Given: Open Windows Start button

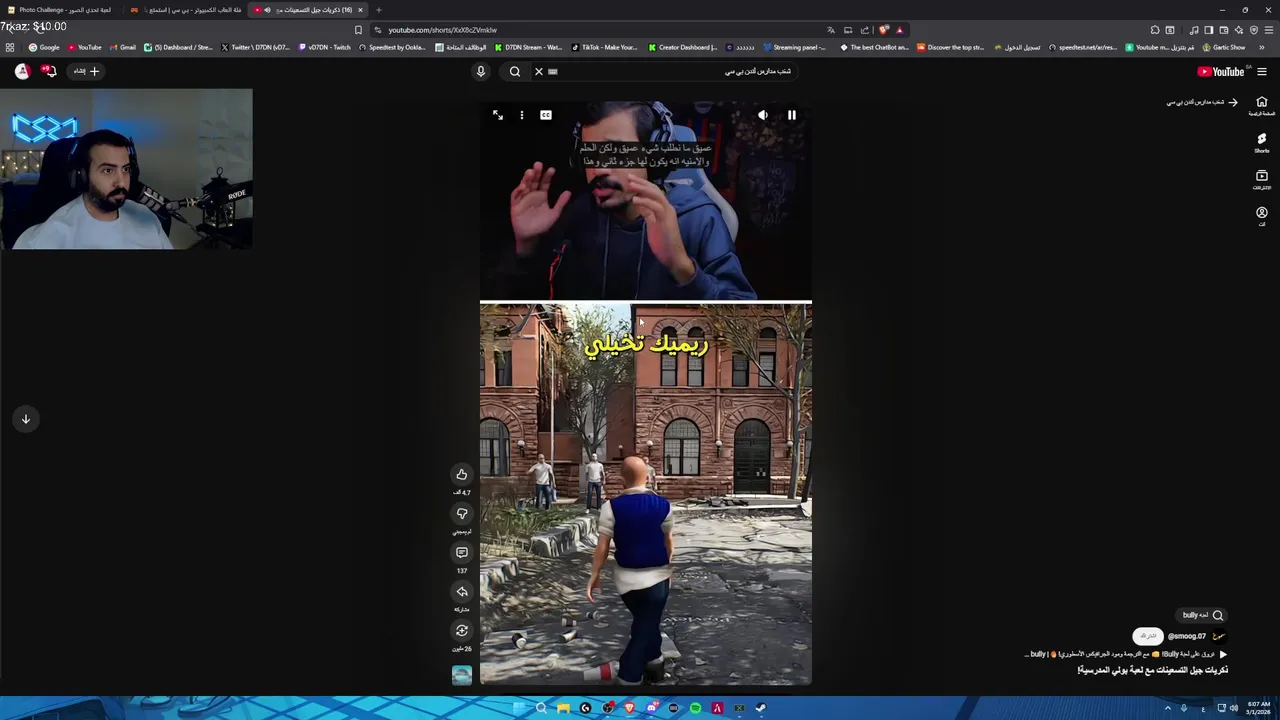Looking at the screenshot, I should tap(519, 708).
